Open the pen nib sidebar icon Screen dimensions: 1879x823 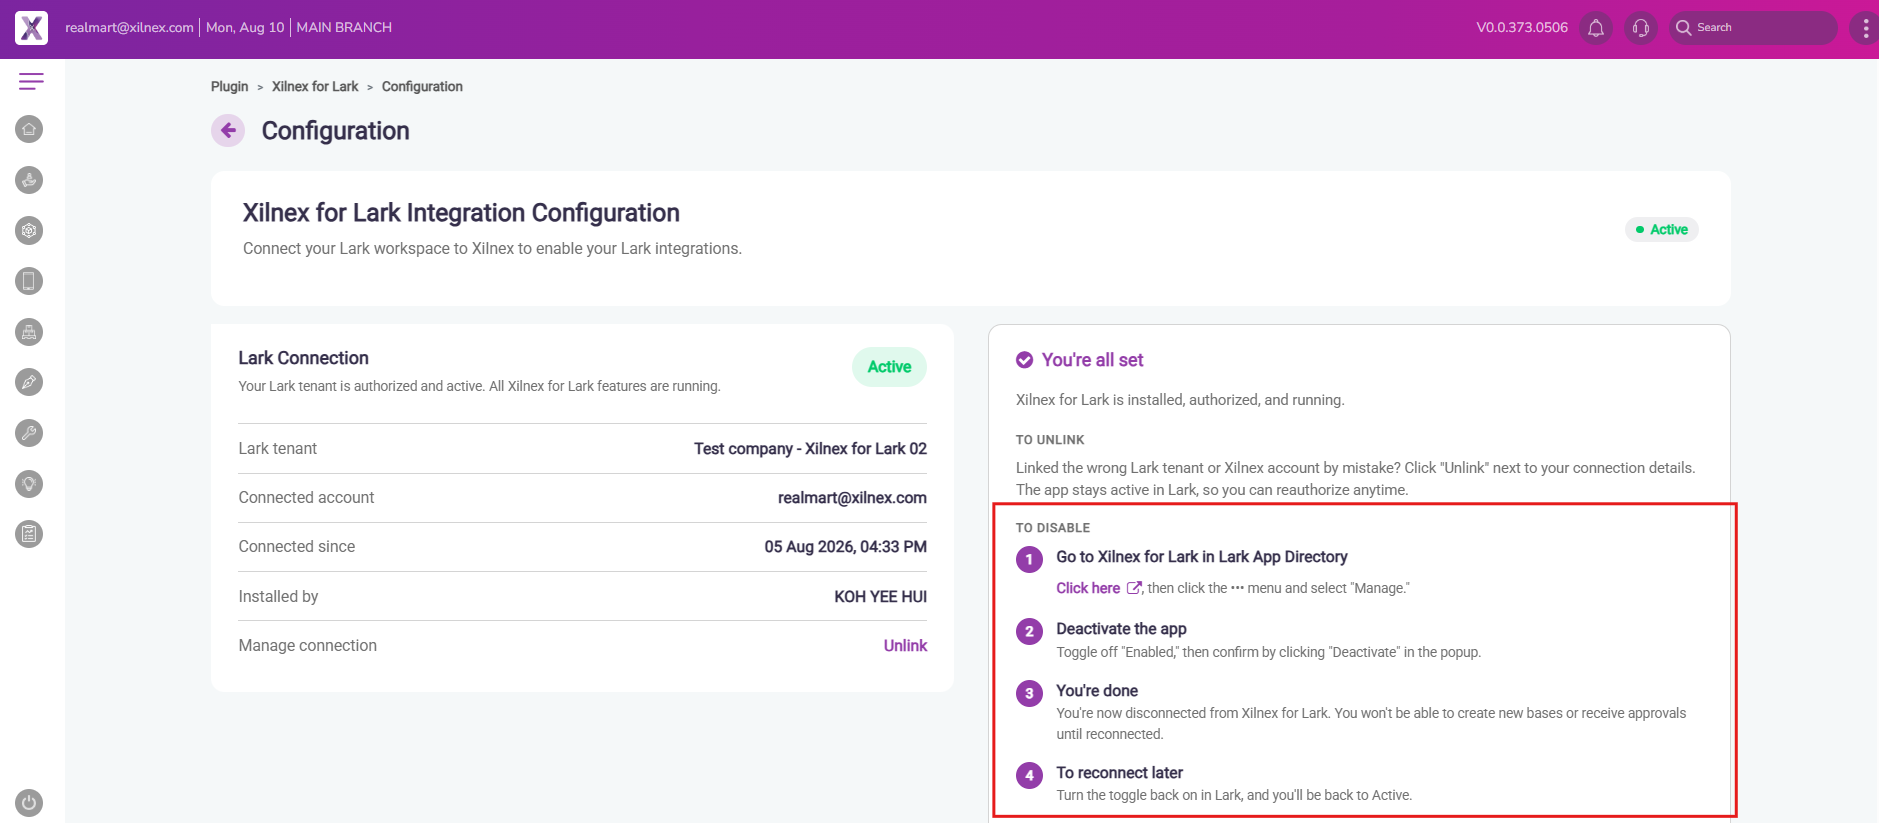click(29, 382)
